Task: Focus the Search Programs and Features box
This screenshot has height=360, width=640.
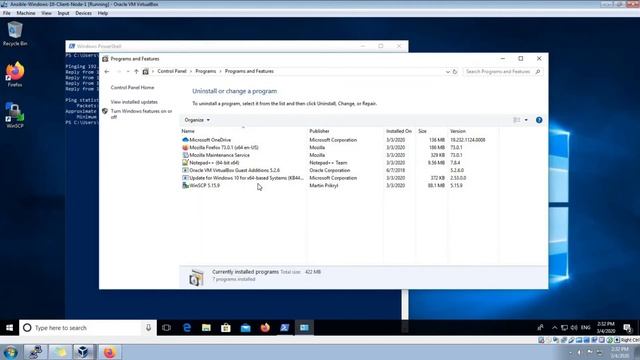Action: pyautogui.click(x=502, y=71)
